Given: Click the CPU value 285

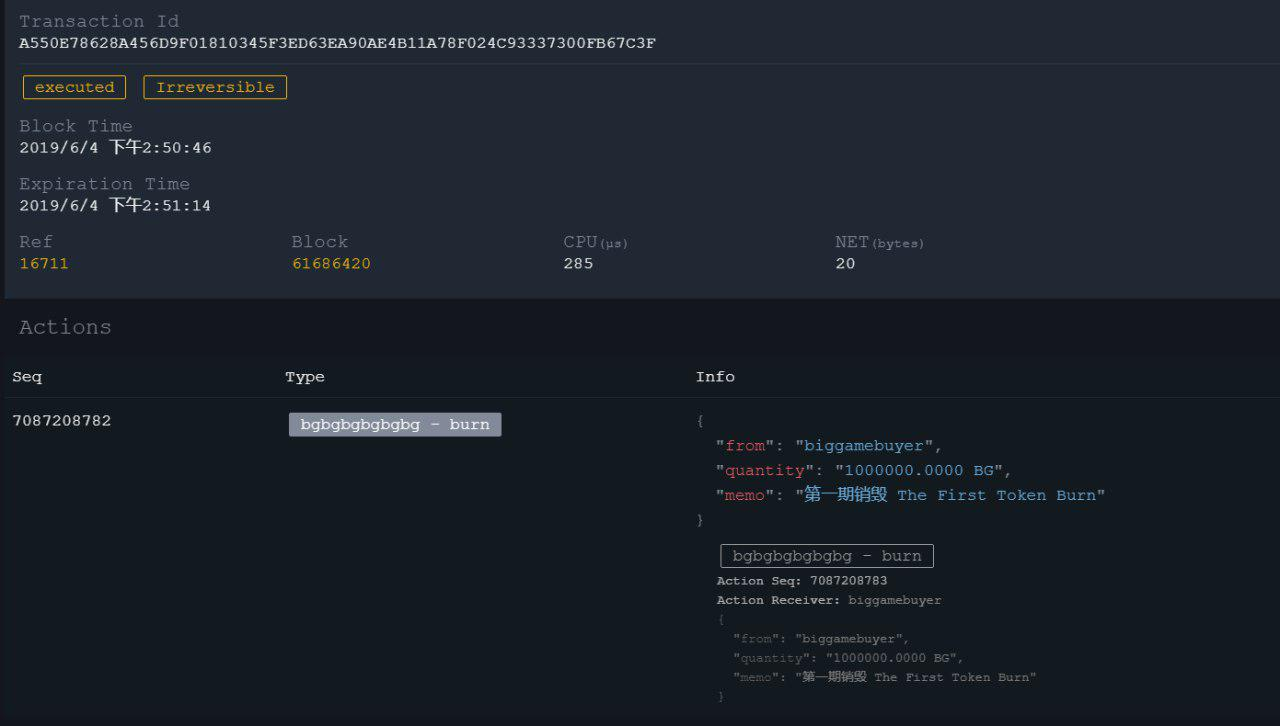Looking at the screenshot, I should (x=578, y=264).
